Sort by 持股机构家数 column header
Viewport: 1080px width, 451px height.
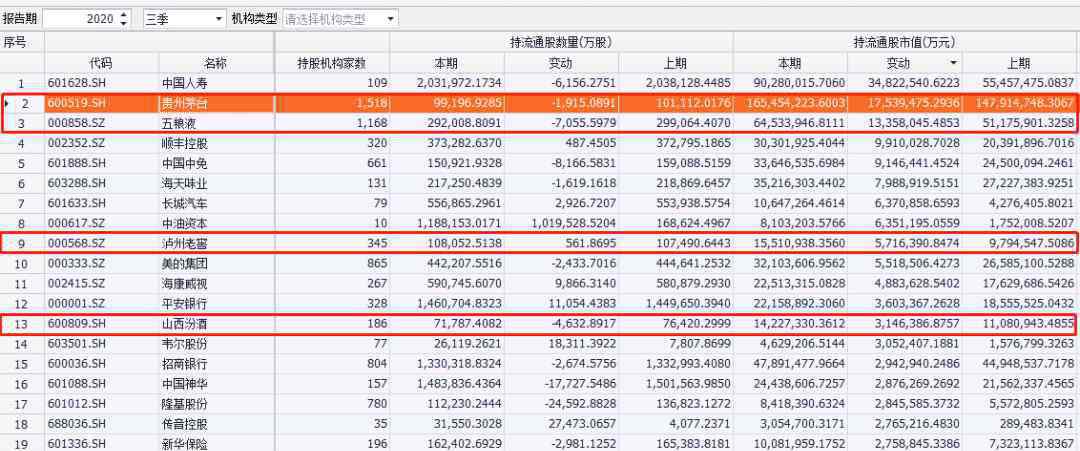[332, 63]
